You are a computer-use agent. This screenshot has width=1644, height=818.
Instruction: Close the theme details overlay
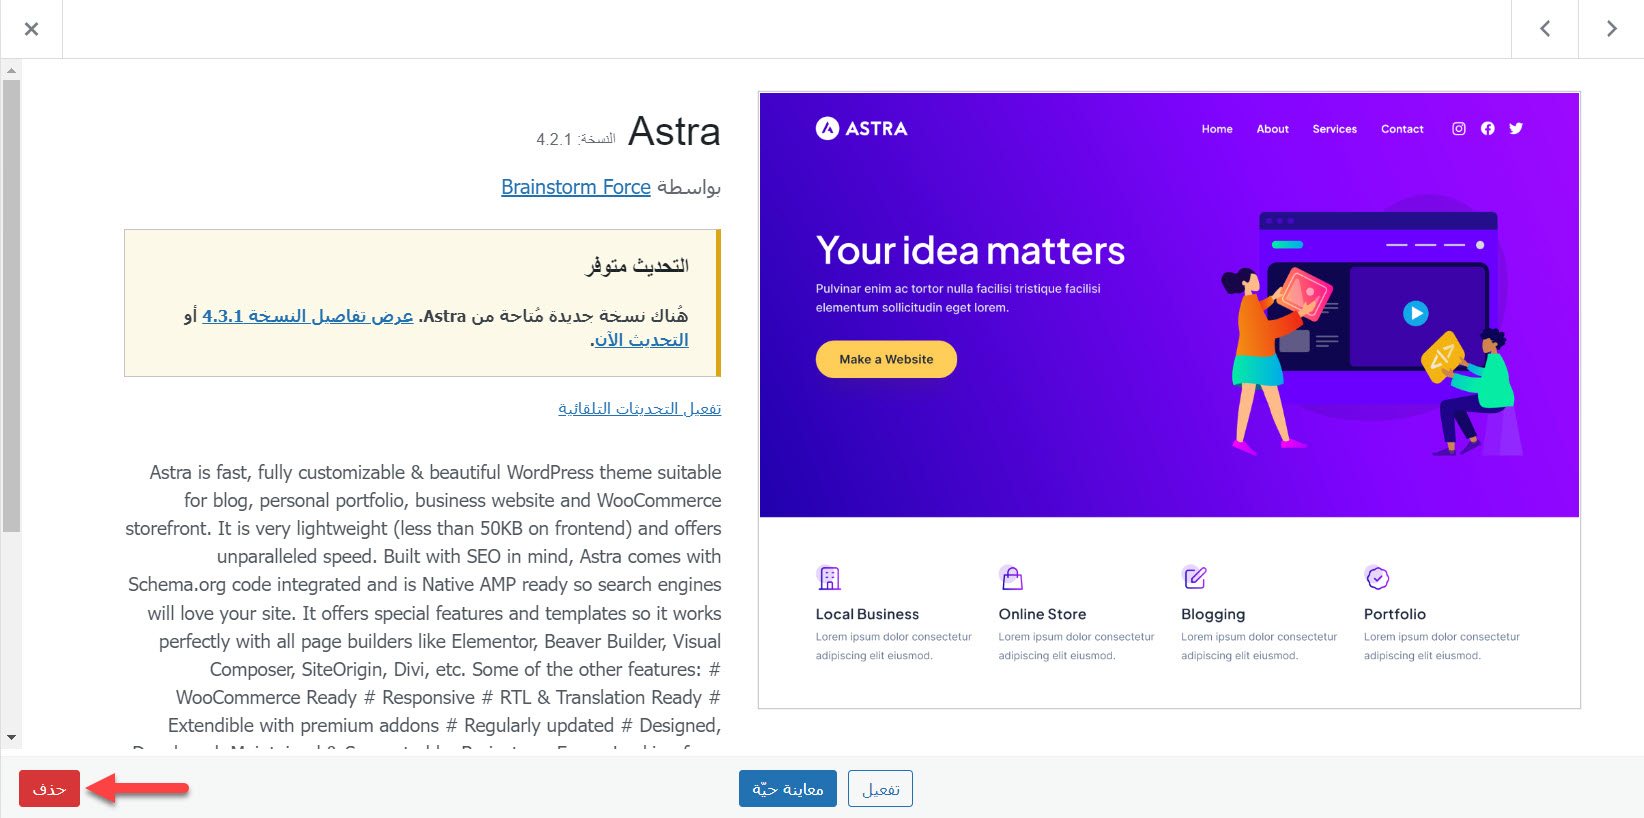click(31, 29)
